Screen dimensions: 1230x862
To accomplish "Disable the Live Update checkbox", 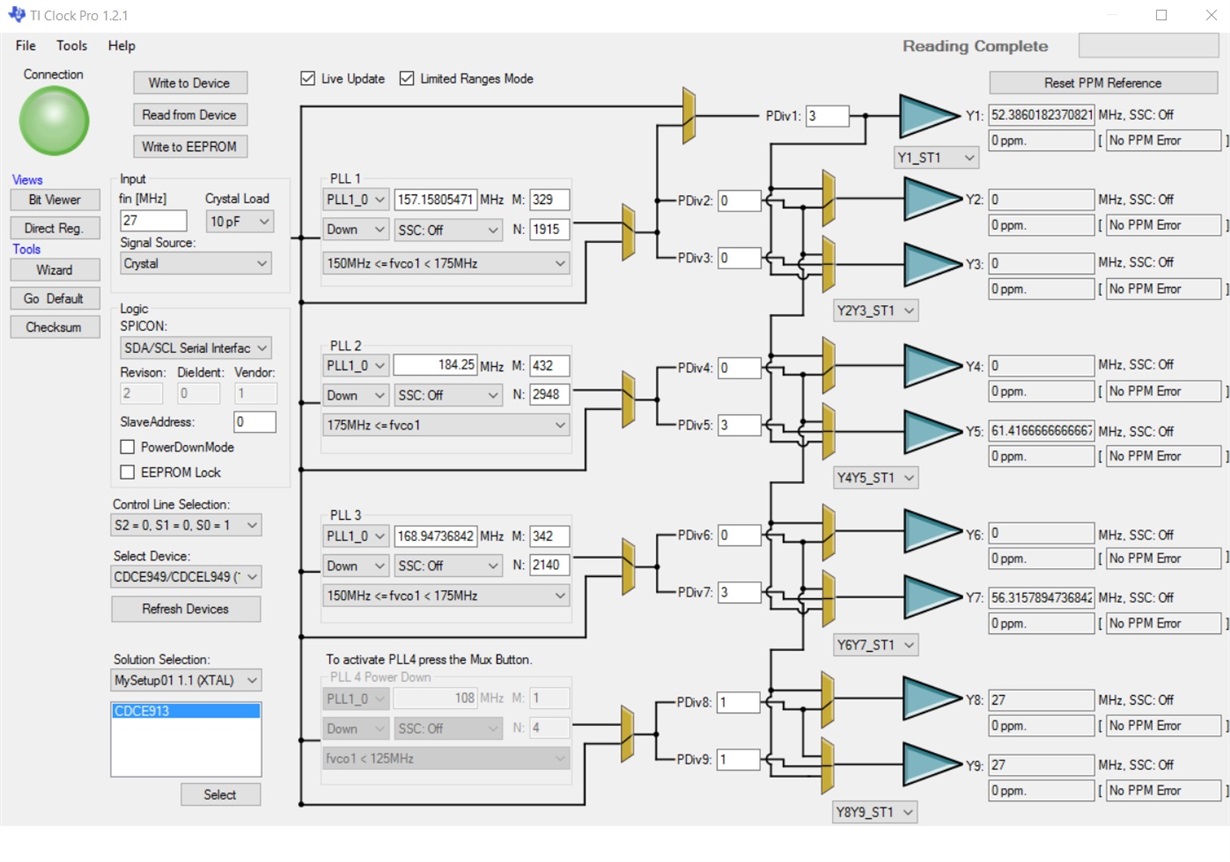I will tap(308, 78).
